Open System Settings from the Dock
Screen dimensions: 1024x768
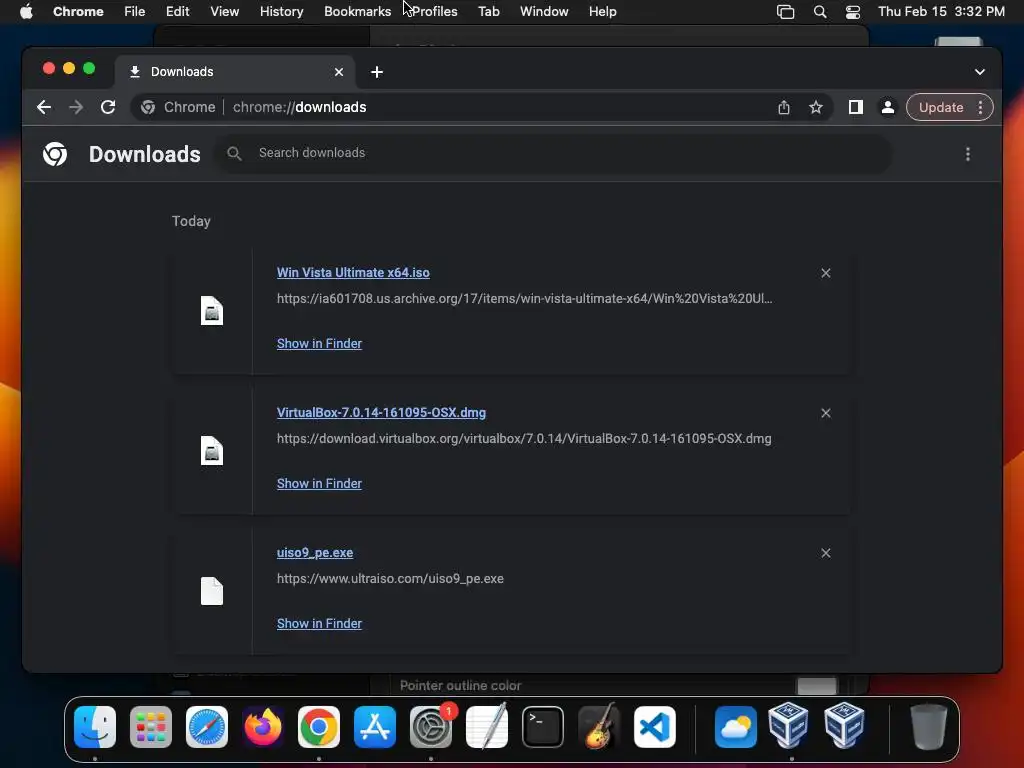[431, 727]
